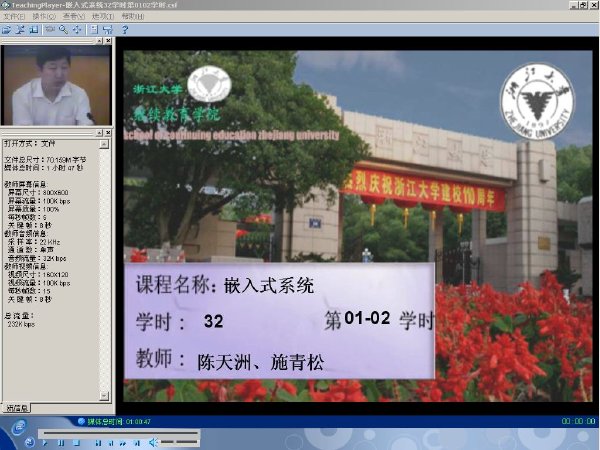Click the skip to next button
The image size is (600, 450).
point(137,443)
